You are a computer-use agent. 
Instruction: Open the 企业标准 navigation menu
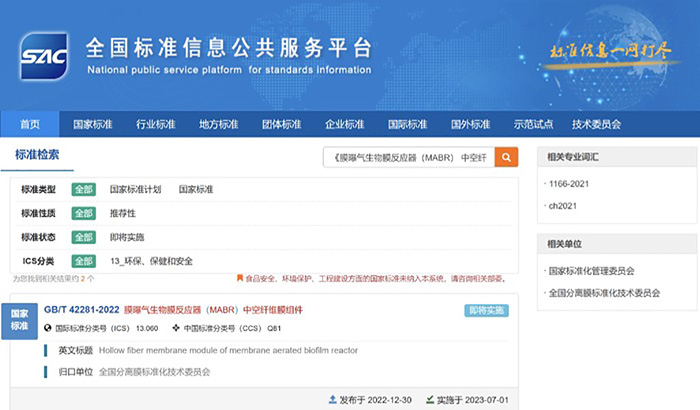coord(345,124)
